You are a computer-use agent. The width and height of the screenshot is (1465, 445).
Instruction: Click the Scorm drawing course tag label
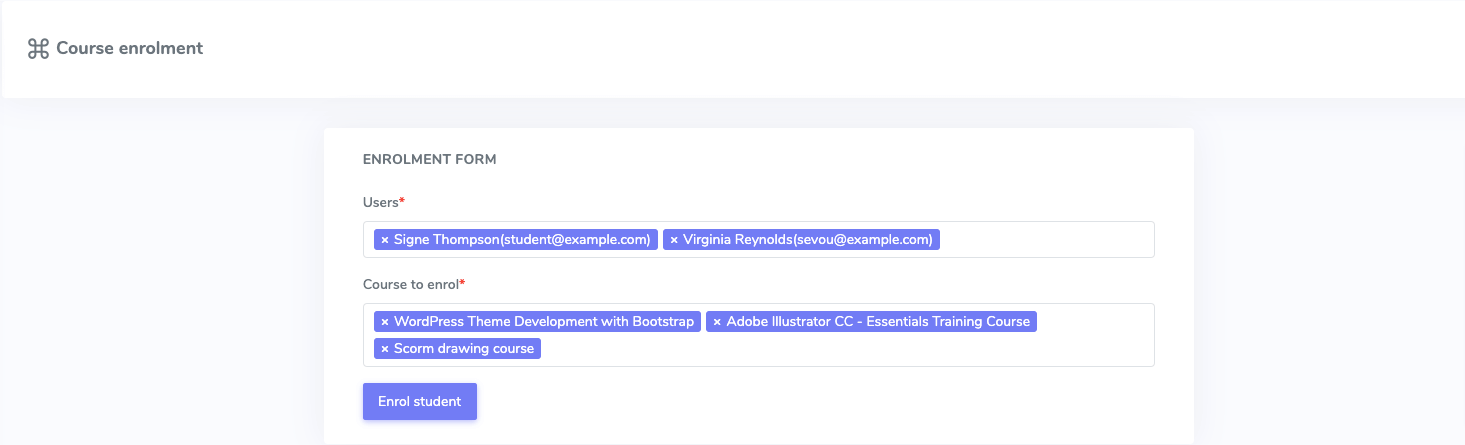point(464,349)
